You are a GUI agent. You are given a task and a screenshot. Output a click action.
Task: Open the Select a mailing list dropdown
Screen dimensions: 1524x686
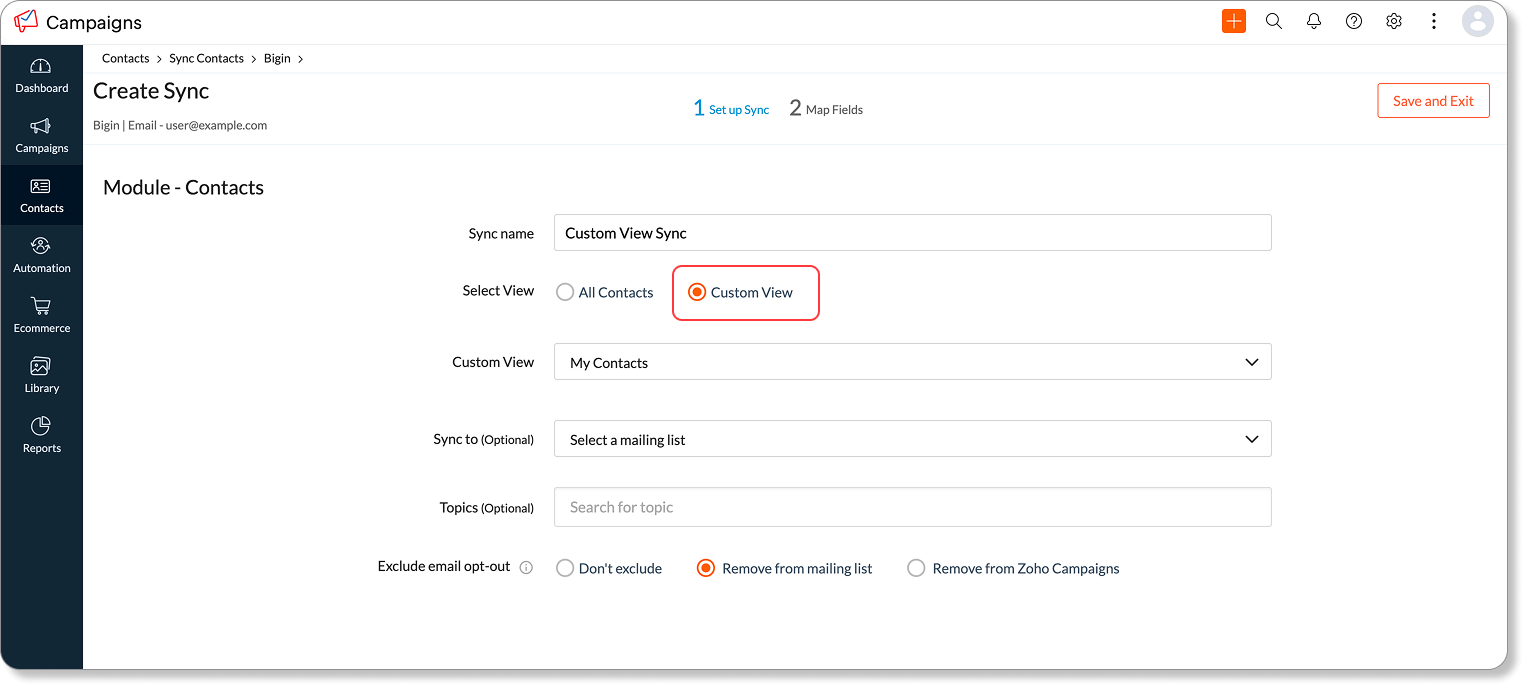tap(912, 439)
